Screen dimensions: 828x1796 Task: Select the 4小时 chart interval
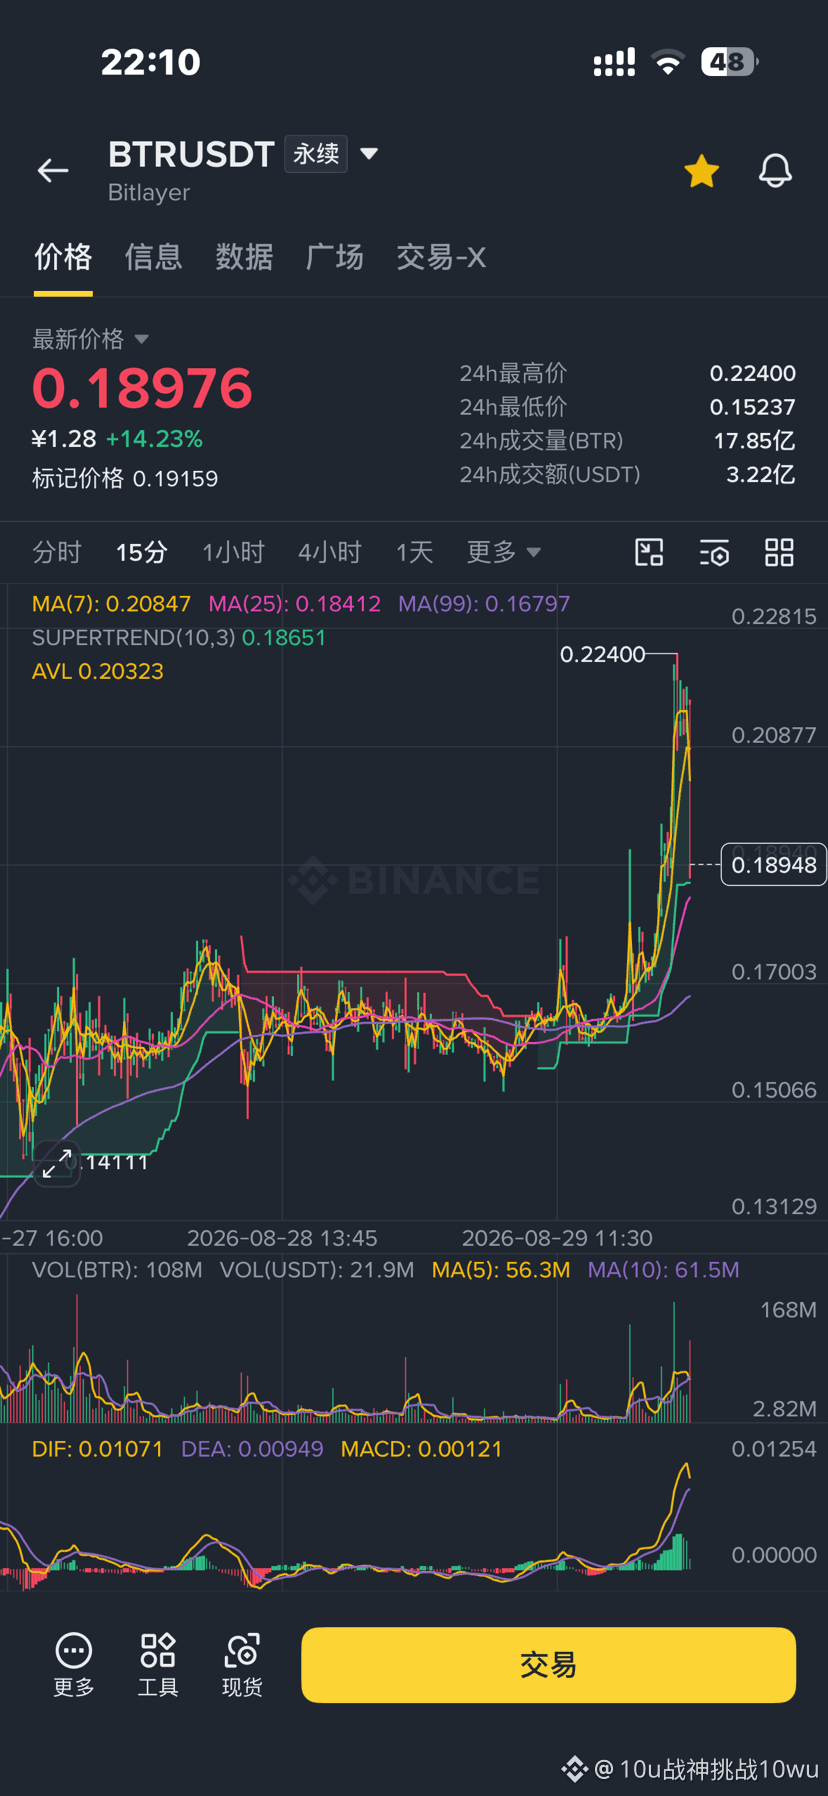coord(329,552)
